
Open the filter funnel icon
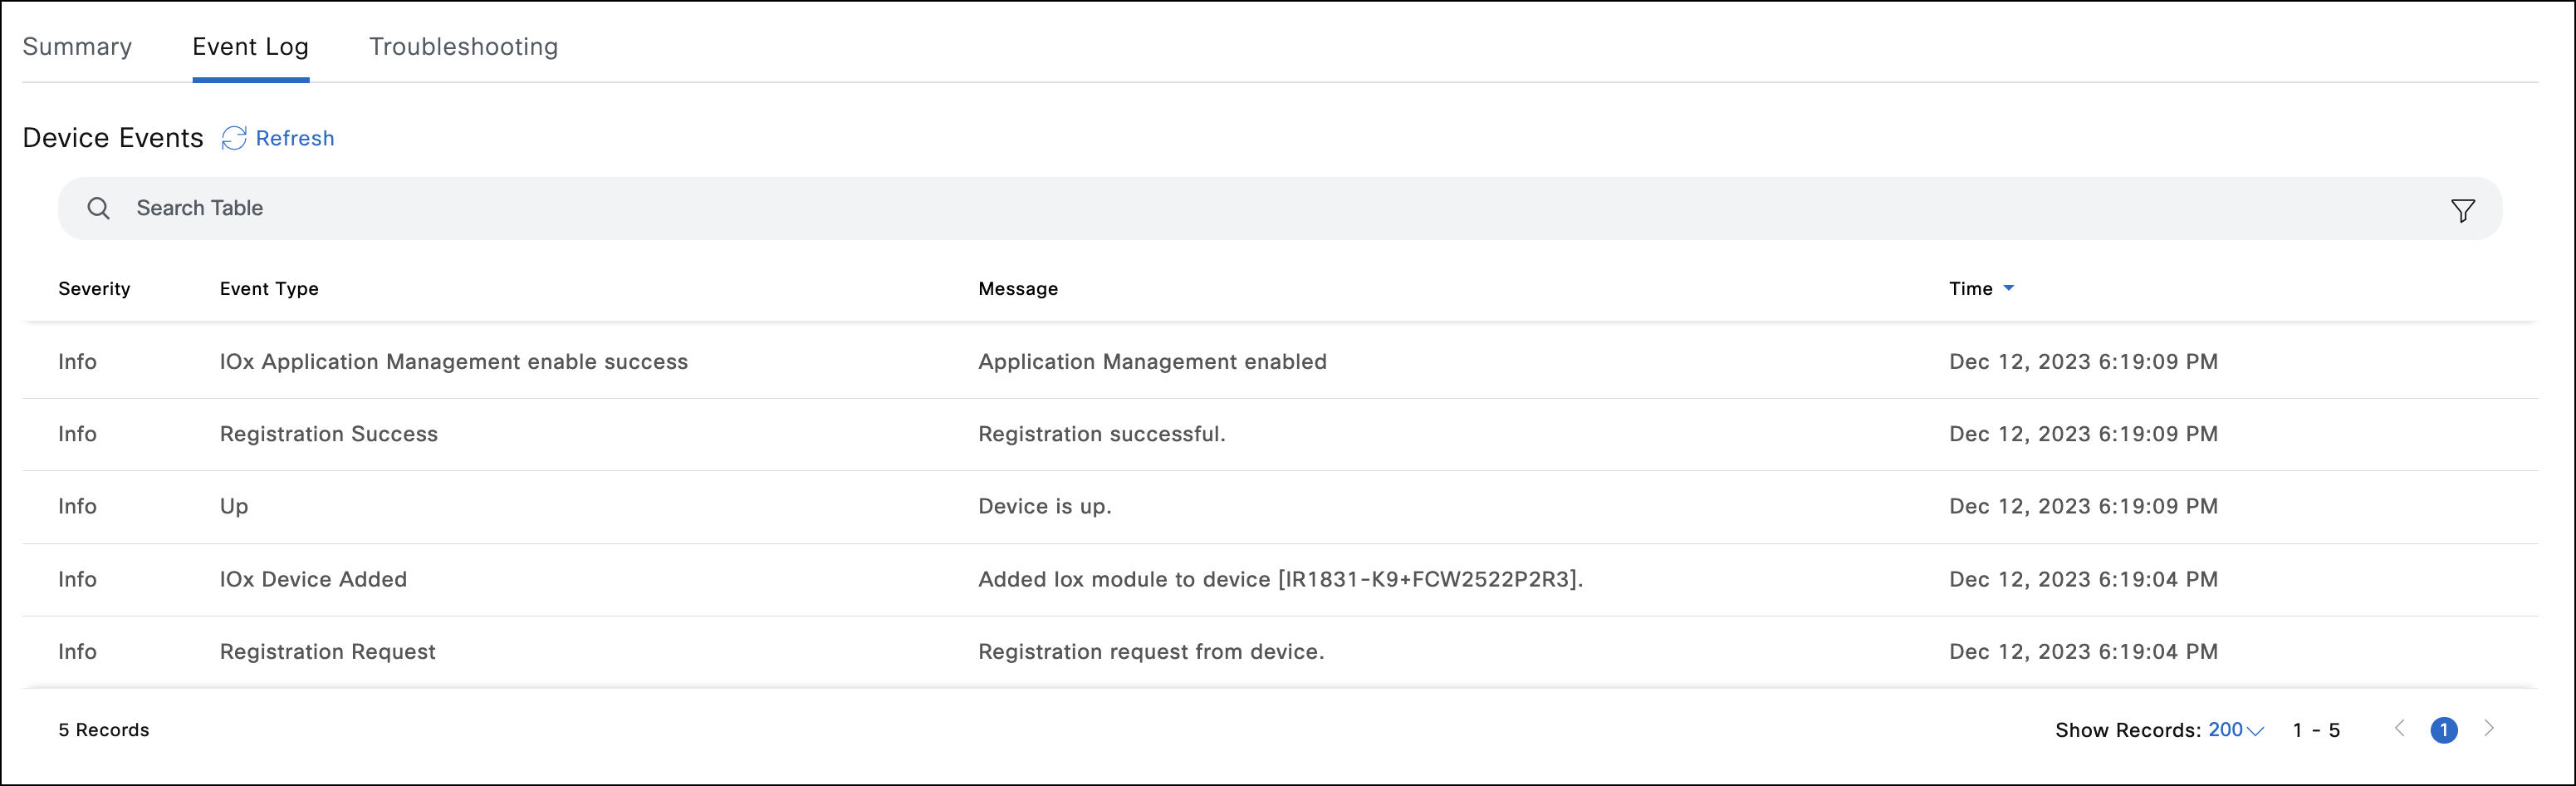2462,210
